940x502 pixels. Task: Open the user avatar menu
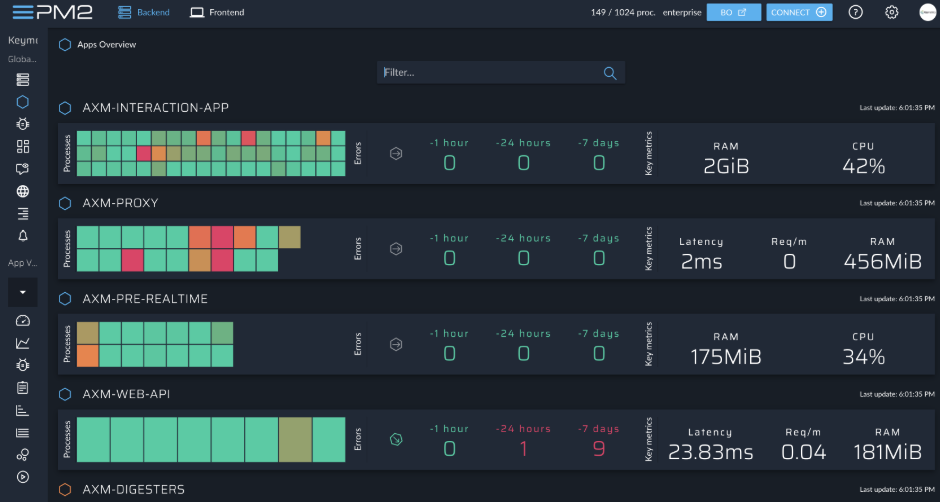click(x=928, y=12)
